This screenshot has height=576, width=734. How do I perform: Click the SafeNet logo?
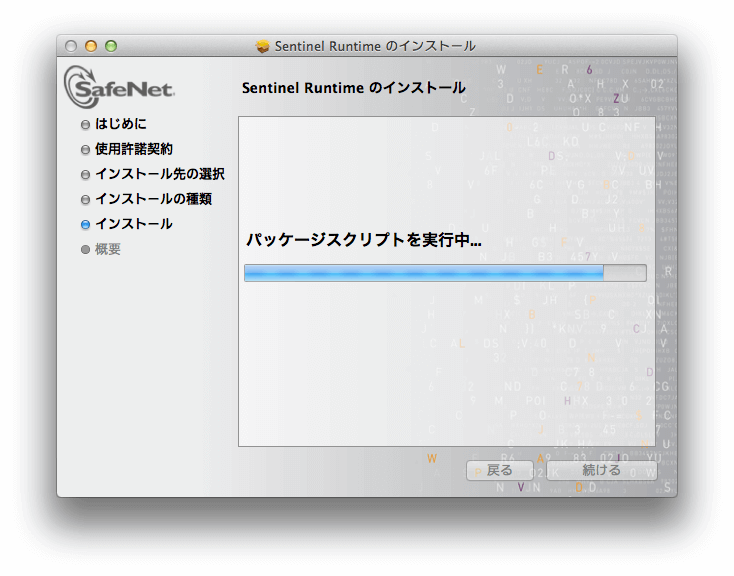(119, 87)
